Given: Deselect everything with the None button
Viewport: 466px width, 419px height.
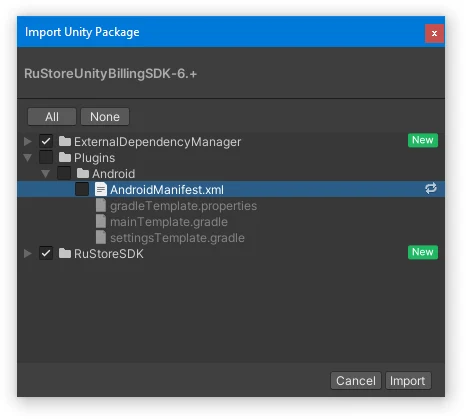Looking at the screenshot, I should point(105,117).
